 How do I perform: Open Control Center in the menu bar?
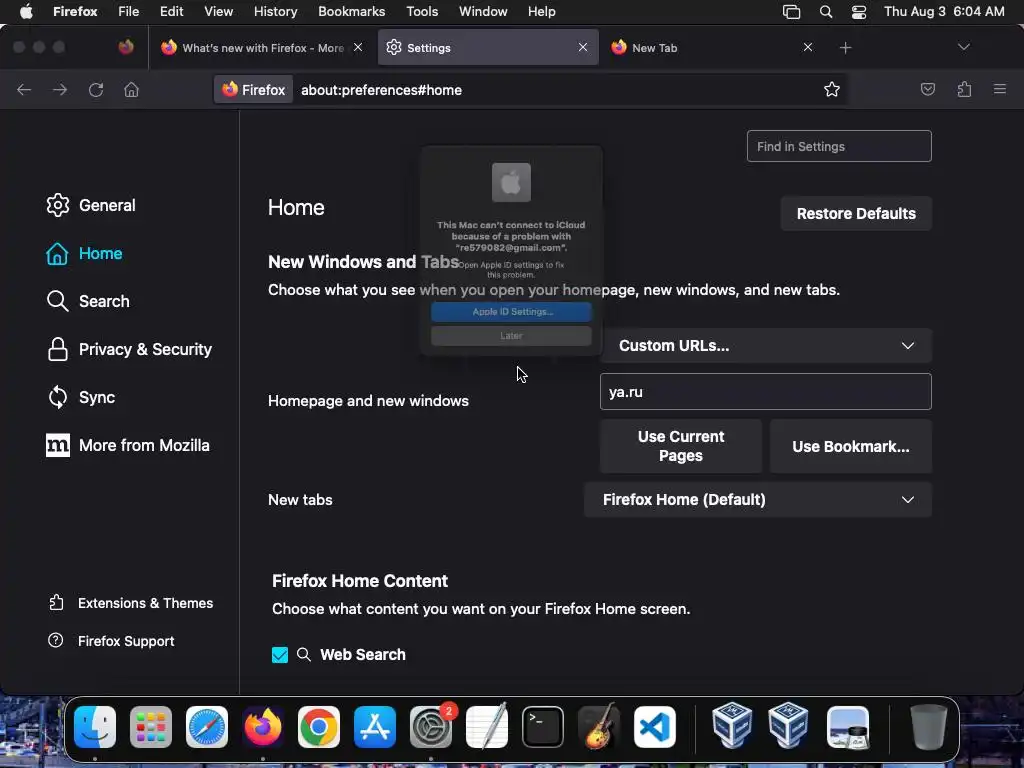coord(859,12)
